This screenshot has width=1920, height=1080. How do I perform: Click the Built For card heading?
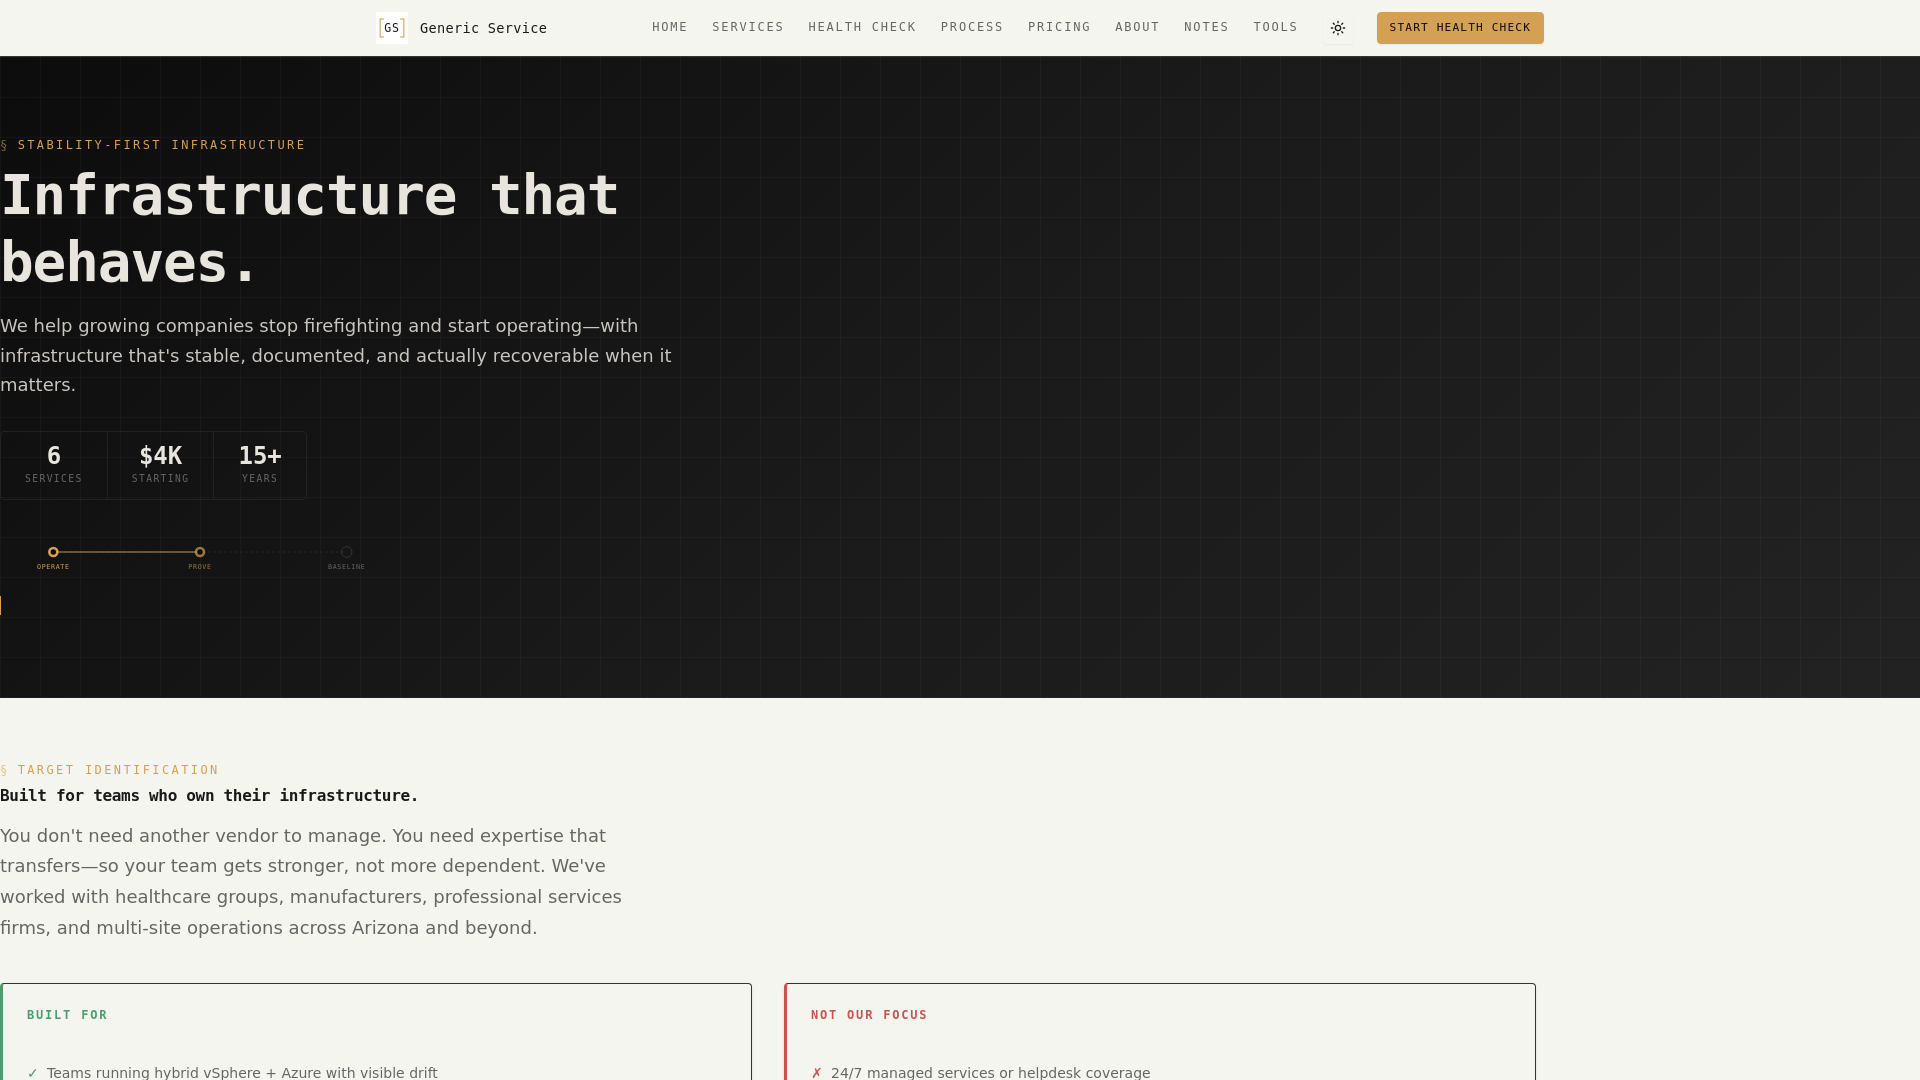click(x=67, y=1015)
